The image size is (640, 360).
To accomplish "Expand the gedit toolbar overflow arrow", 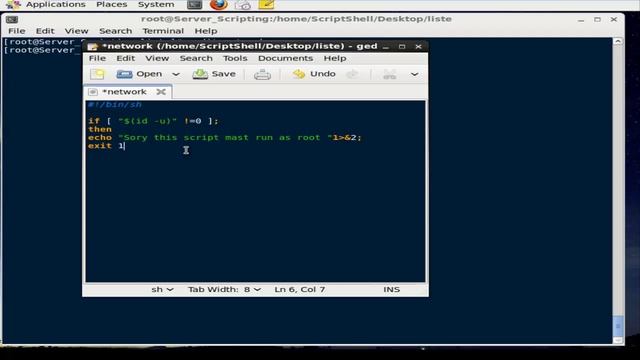I will 414,74.
